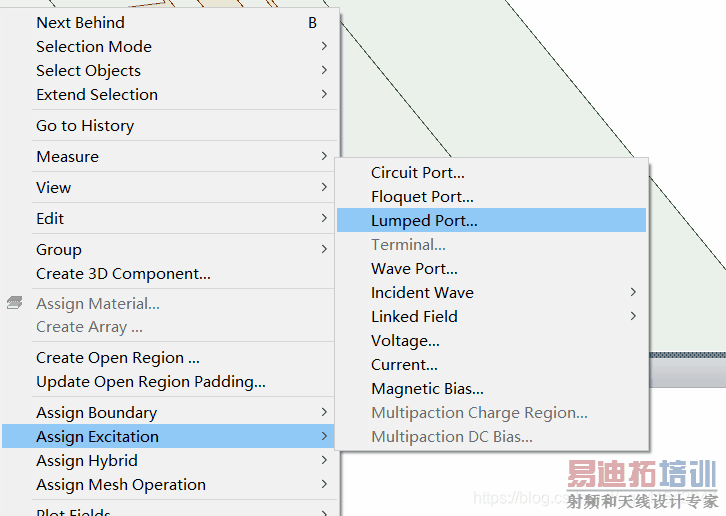Open Circuit Port dialog
726x516 pixels.
click(417, 173)
